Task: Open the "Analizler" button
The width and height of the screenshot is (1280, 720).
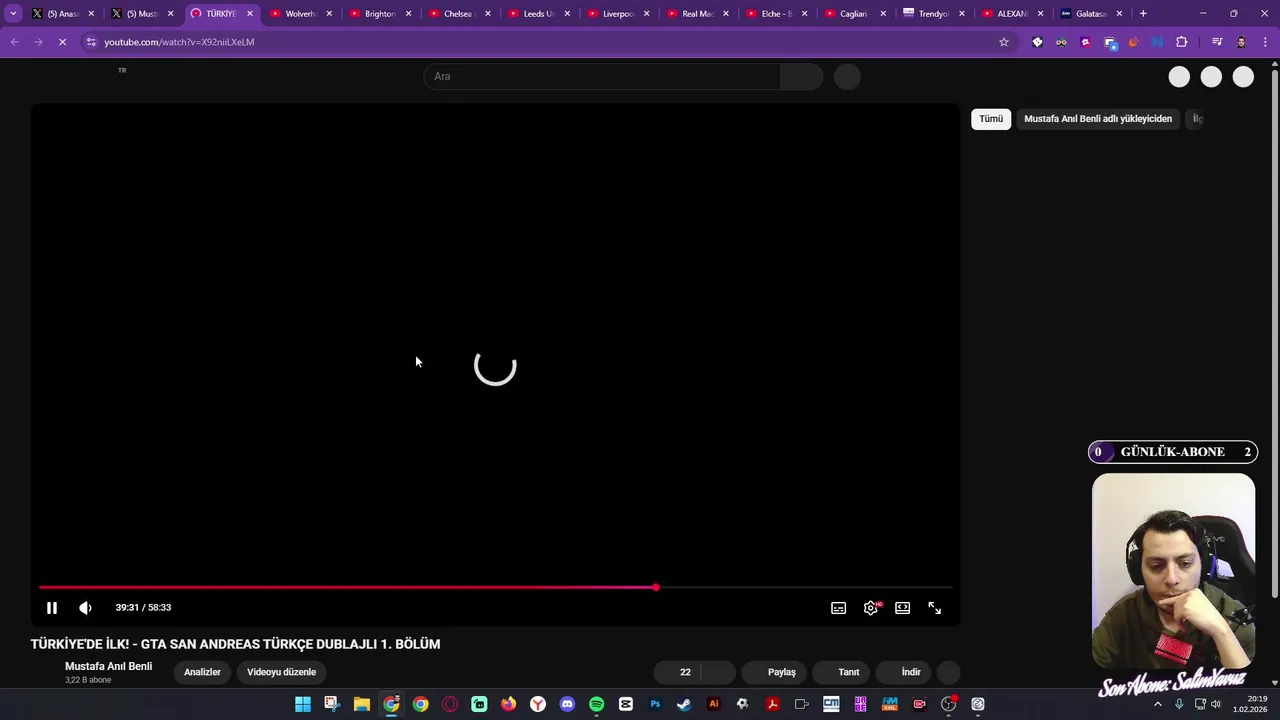Action: click(x=202, y=672)
